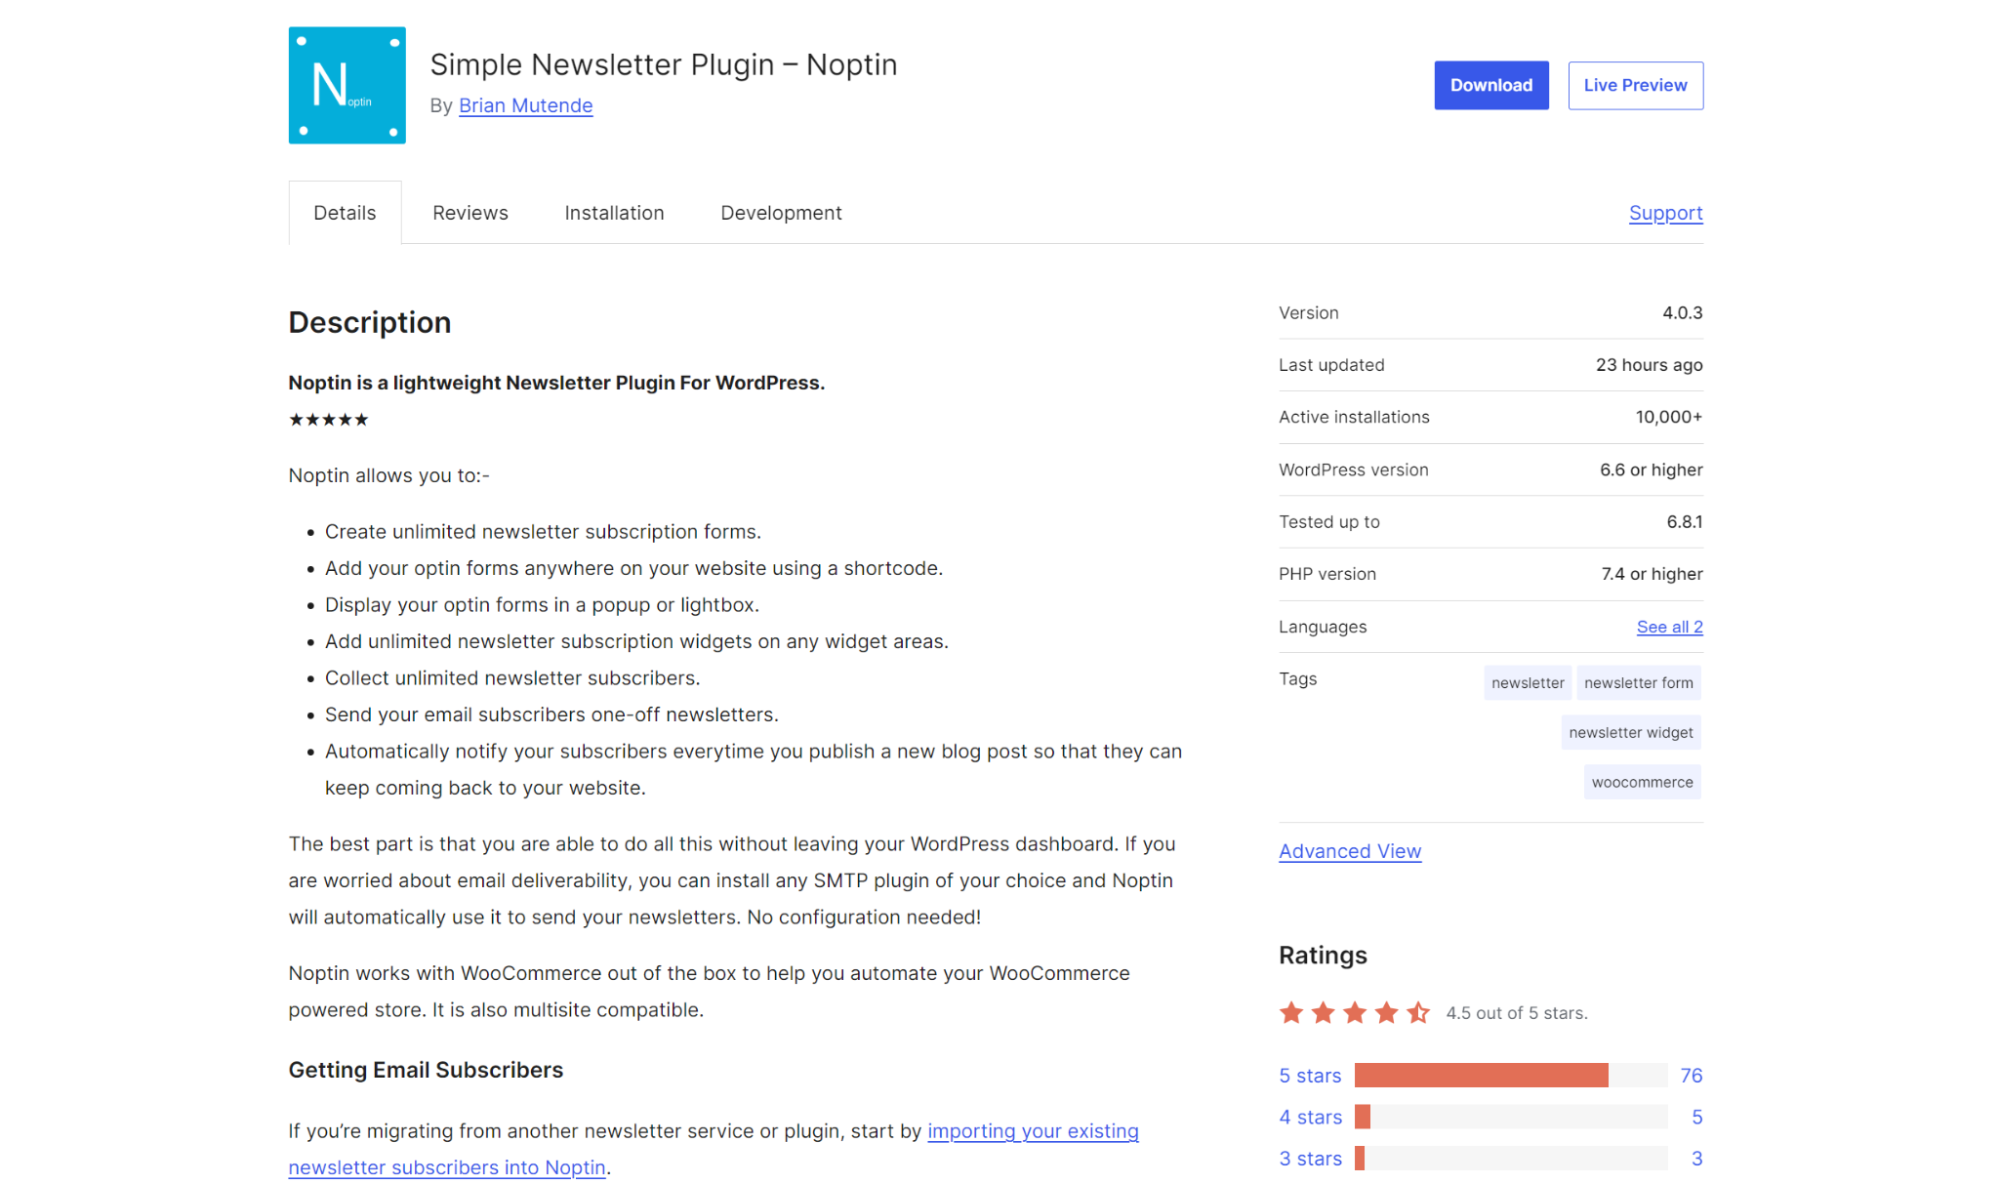The height and width of the screenshot is (1184, 1999).
Task: Click the 10,000+ active installations value
Action: [x=1668, y=417]
